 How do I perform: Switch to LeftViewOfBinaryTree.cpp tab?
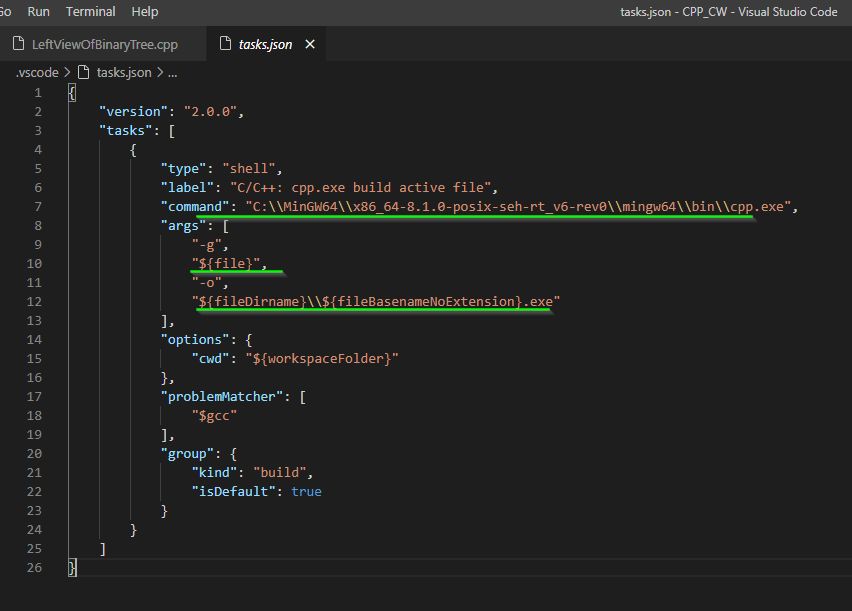click(103, 44)
